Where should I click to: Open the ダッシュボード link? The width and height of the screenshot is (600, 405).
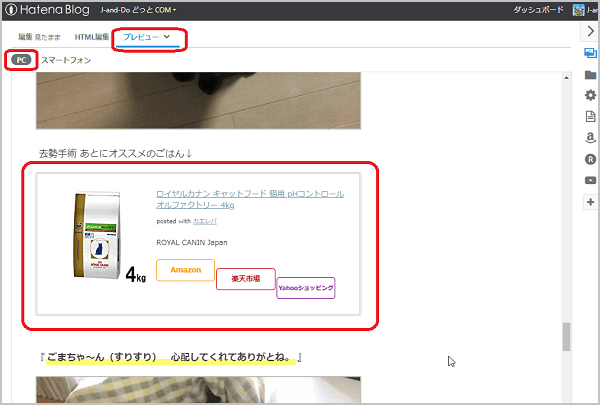(538, 10)
